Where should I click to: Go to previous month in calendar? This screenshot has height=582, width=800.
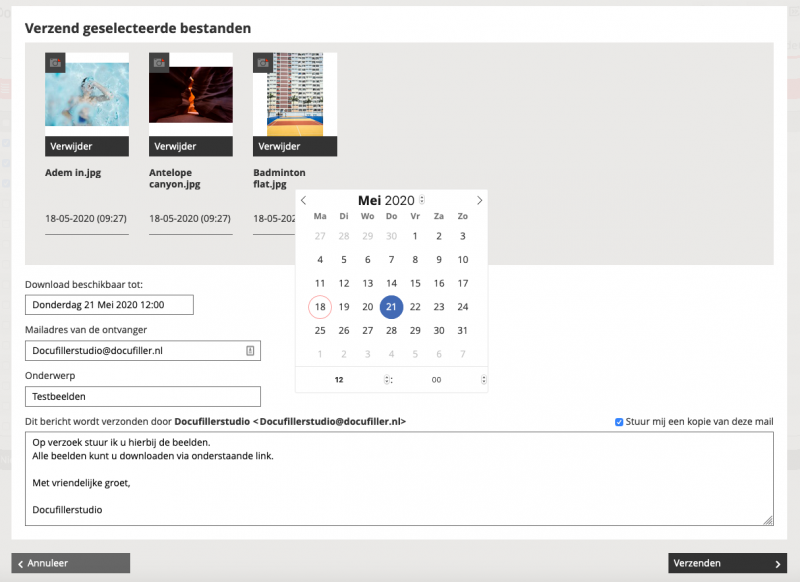tap(304, 201)
